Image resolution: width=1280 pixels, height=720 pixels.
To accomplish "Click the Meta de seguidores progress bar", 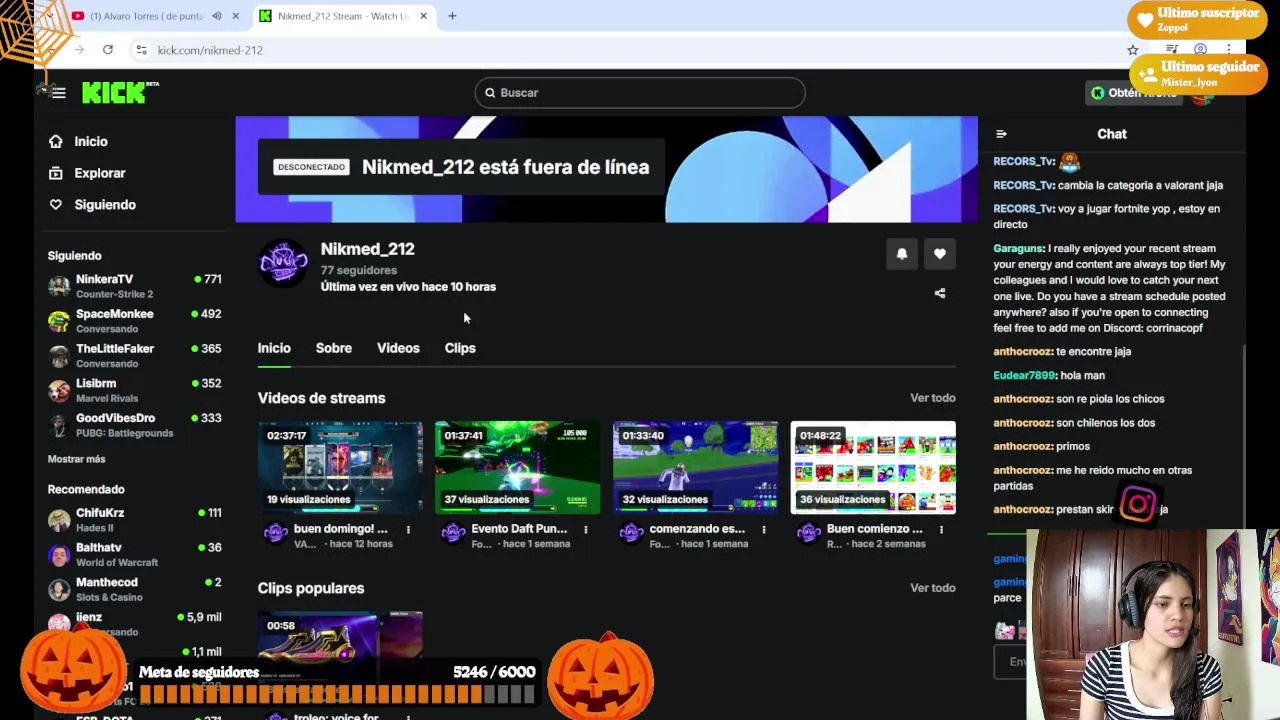I will [x=337, y=694].
